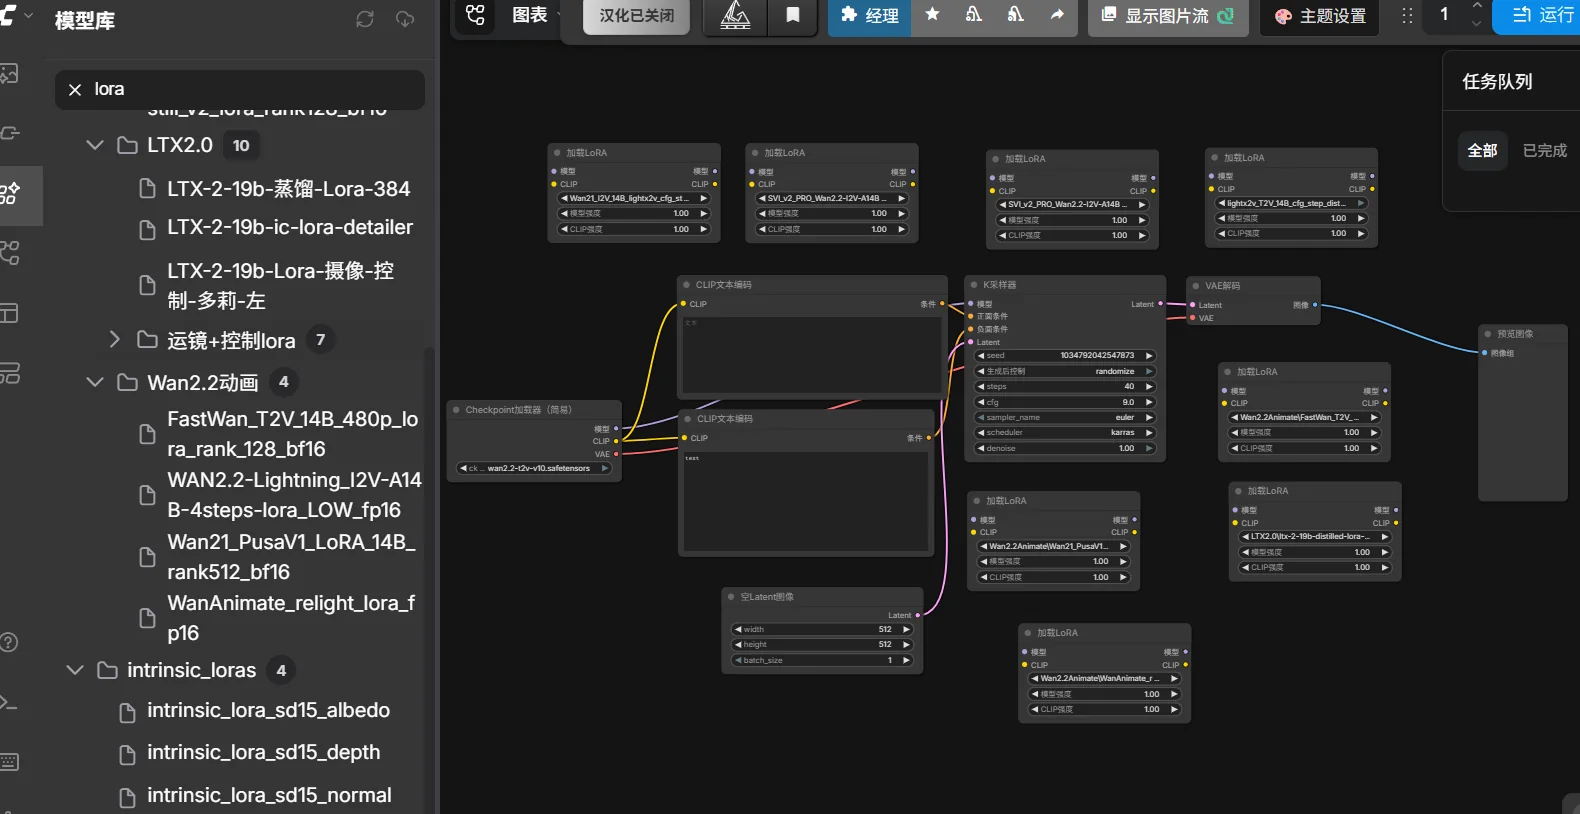Select the 已完成 tab in task queue

point(1544,151)
